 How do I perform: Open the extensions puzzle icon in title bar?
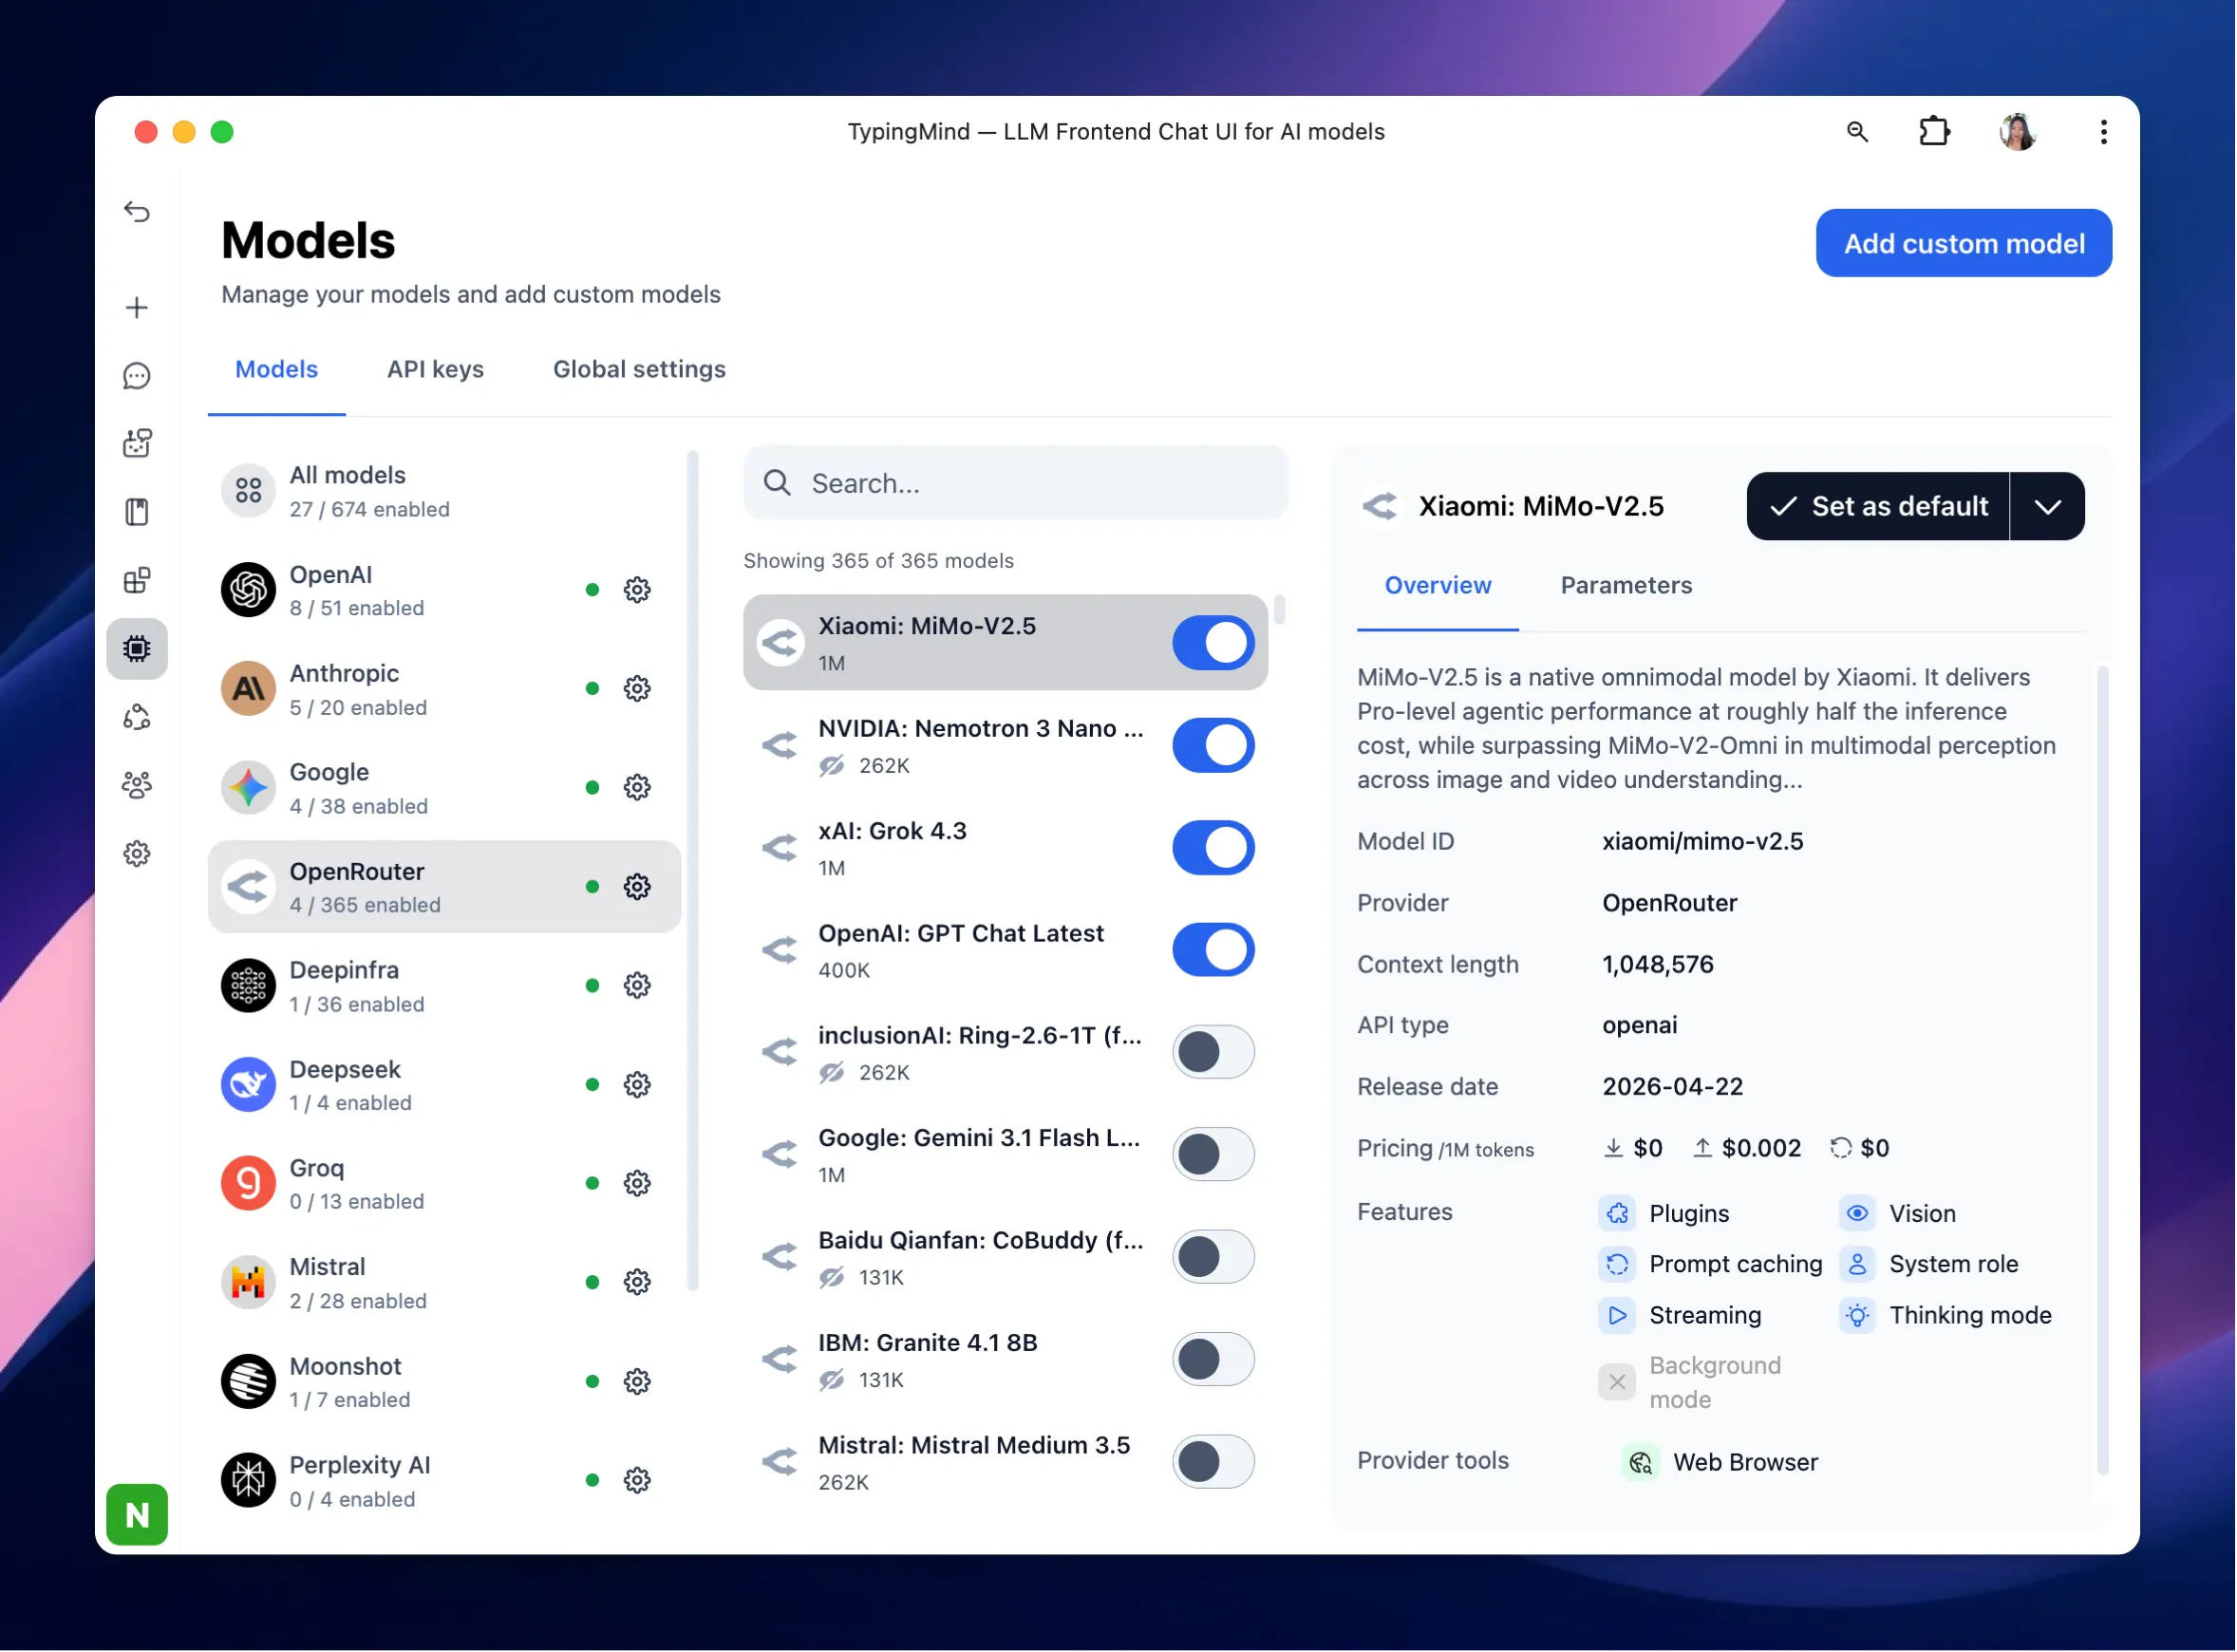click(1935, 132)
